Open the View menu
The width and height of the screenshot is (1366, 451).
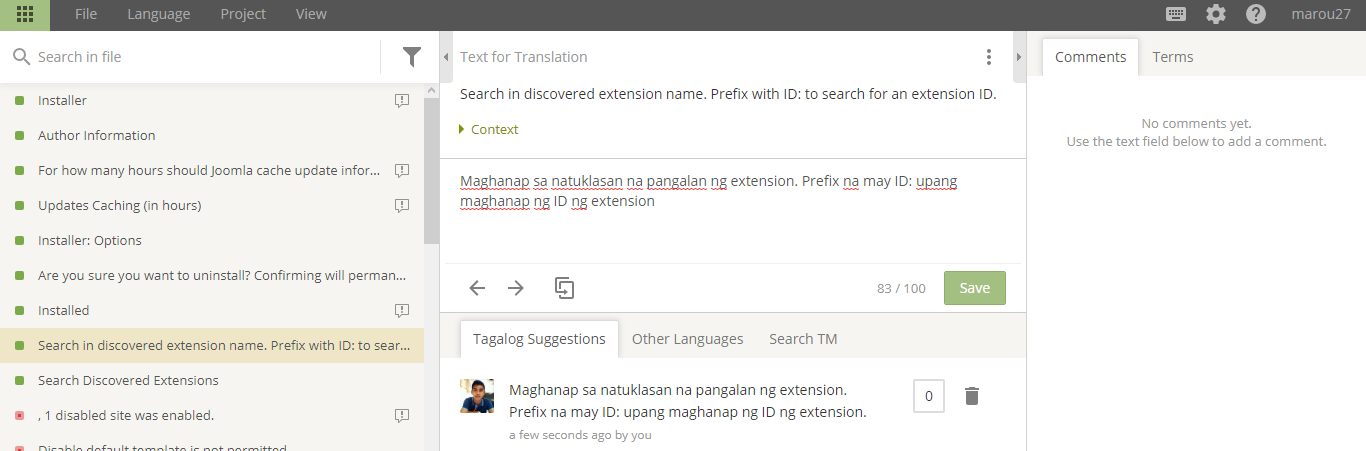point(311,14)
